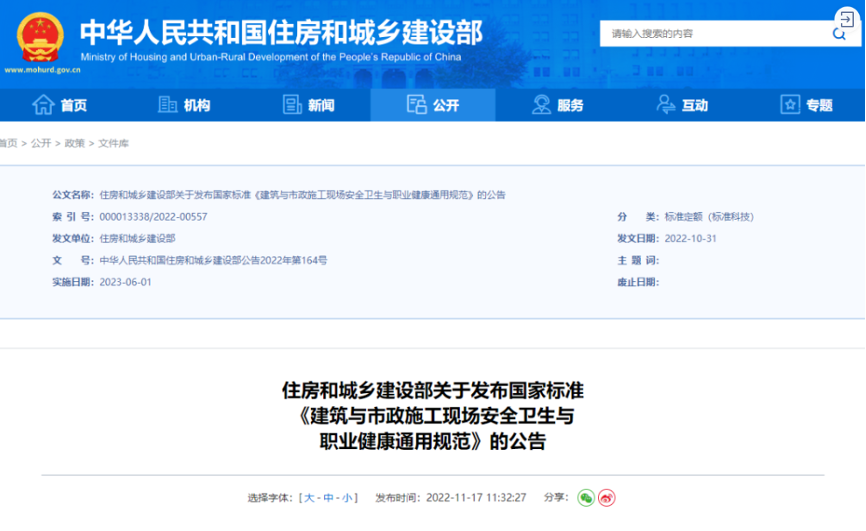
Task: Select small font size 小
Action: pos(347,498)
